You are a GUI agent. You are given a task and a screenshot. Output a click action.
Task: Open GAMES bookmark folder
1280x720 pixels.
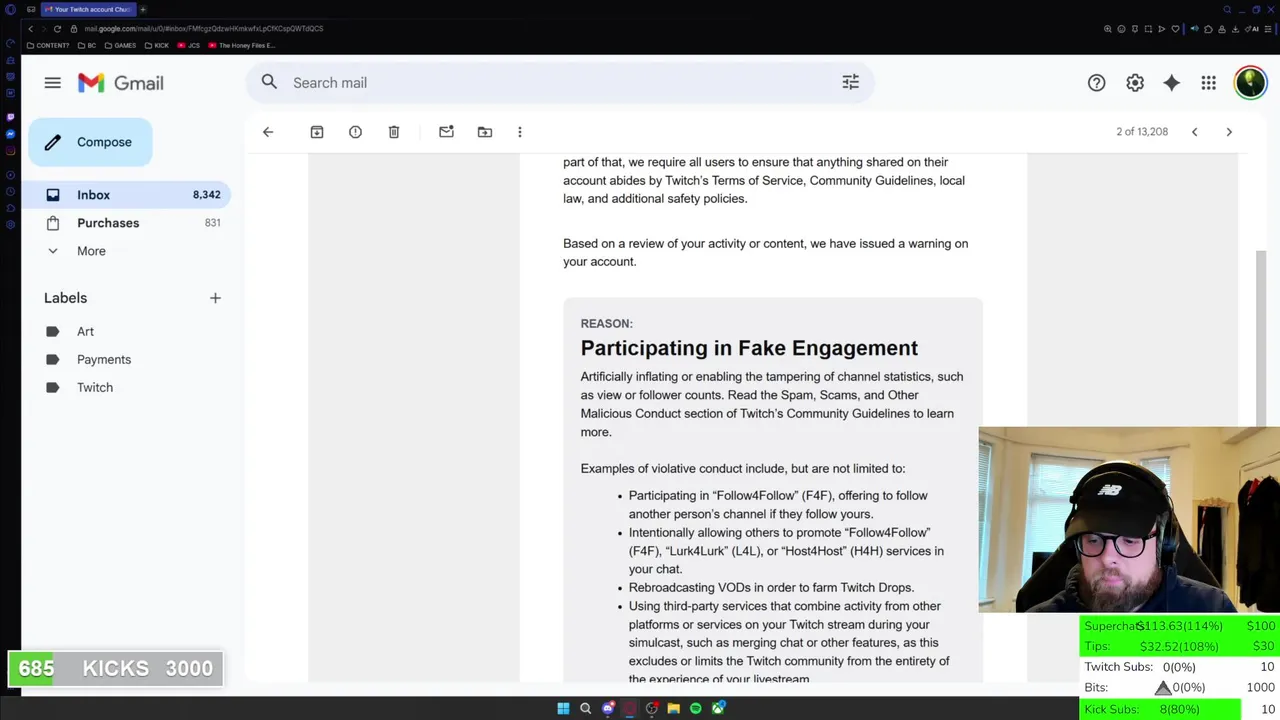[120, 45]
